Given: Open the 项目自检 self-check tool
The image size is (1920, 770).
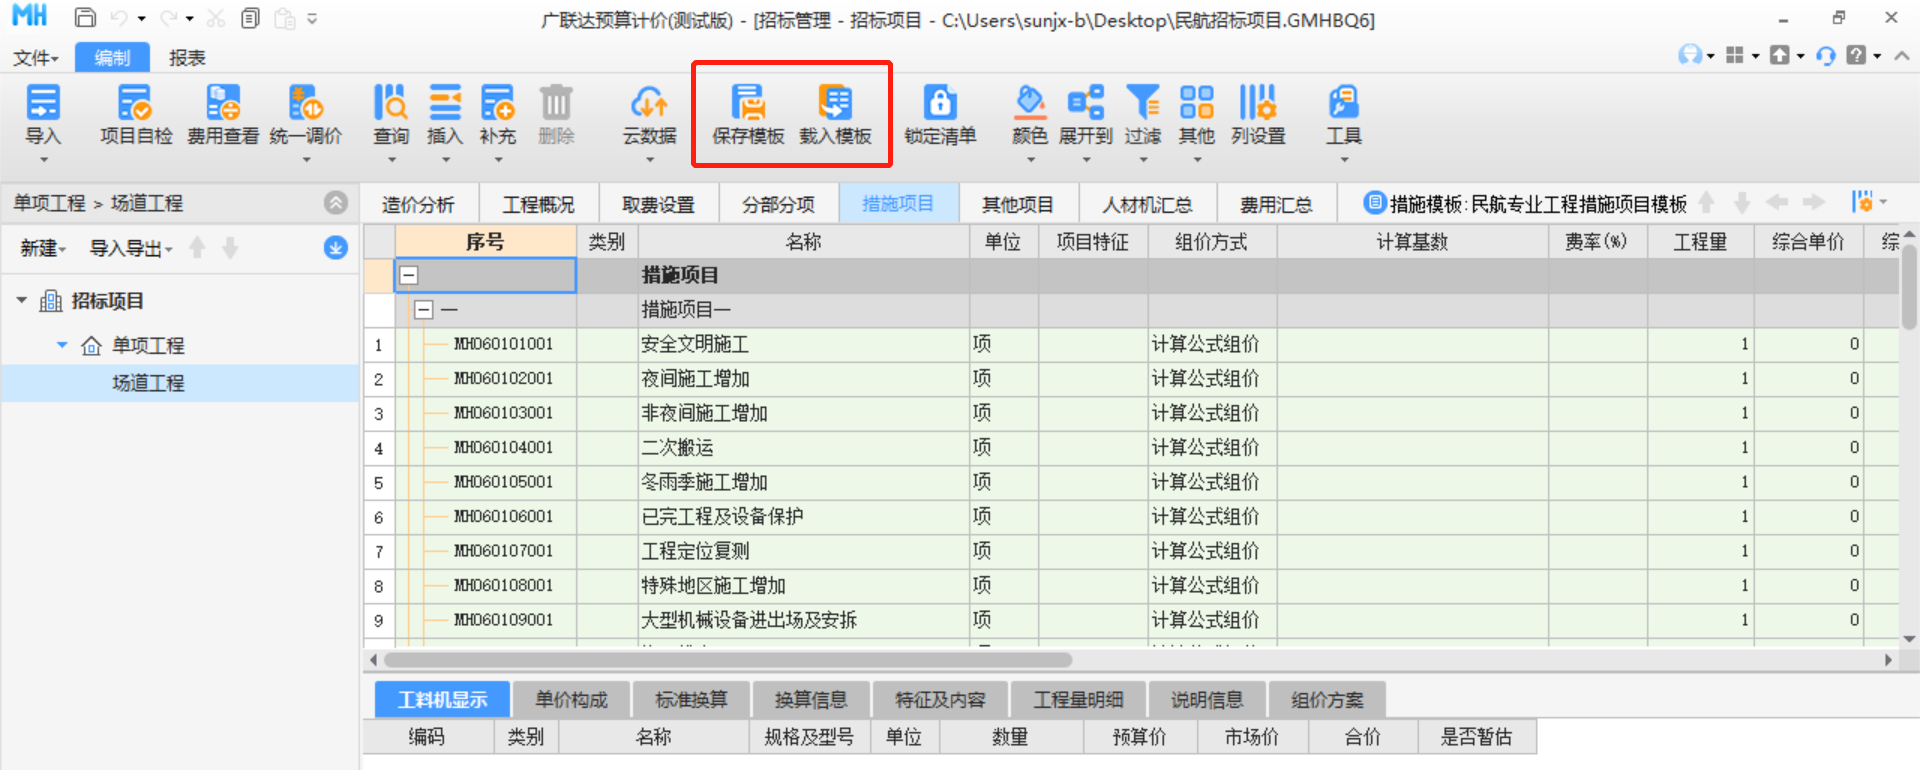Looking at the screenshot, I should click(135, 104).
